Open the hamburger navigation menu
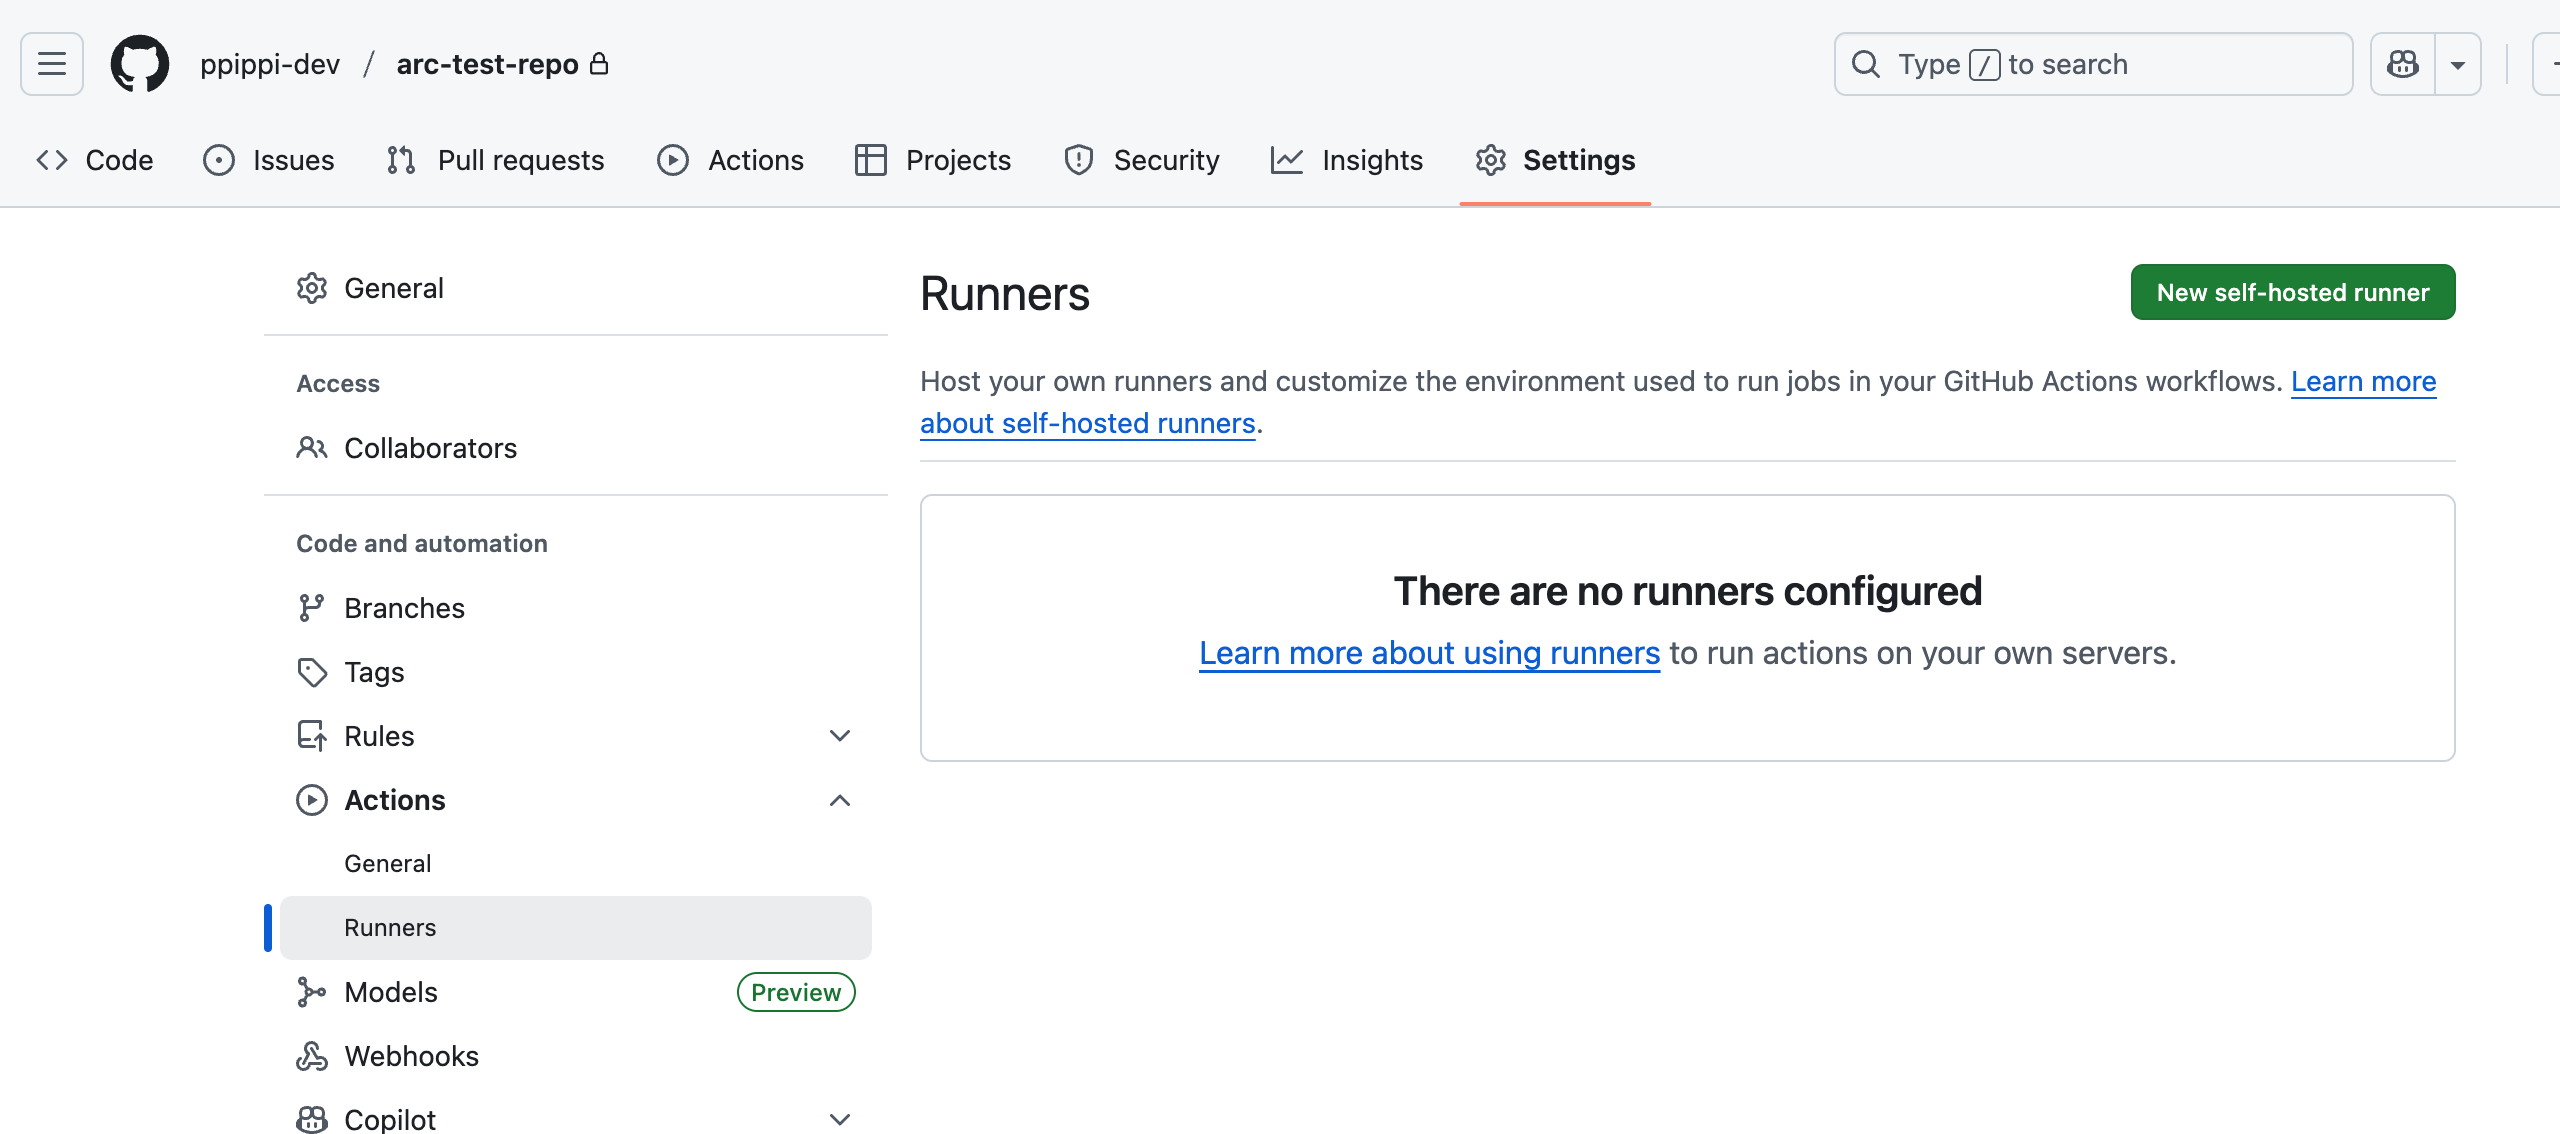This screenshot has width=2560, height=1134. (x=52, y=64)
